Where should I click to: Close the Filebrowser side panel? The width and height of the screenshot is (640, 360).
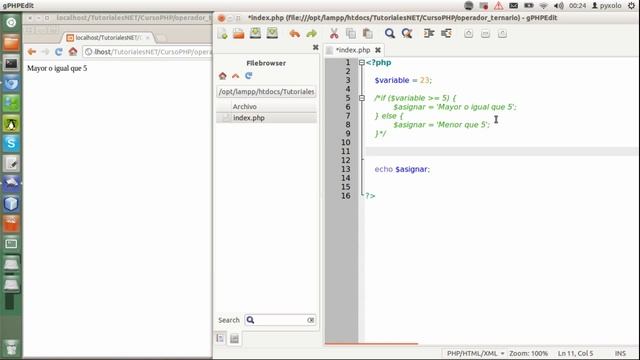pos(316,47)
